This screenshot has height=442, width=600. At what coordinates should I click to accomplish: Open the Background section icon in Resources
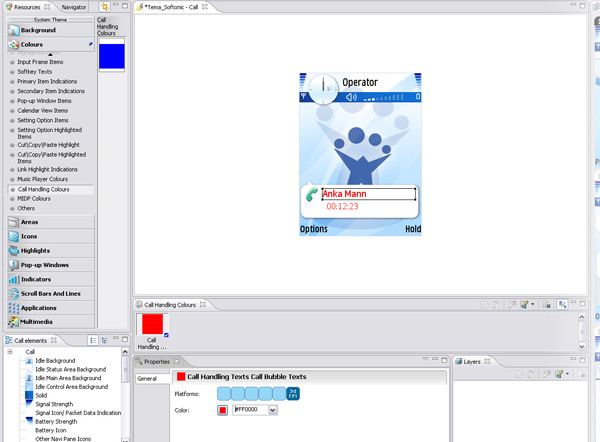coord(13,30)
